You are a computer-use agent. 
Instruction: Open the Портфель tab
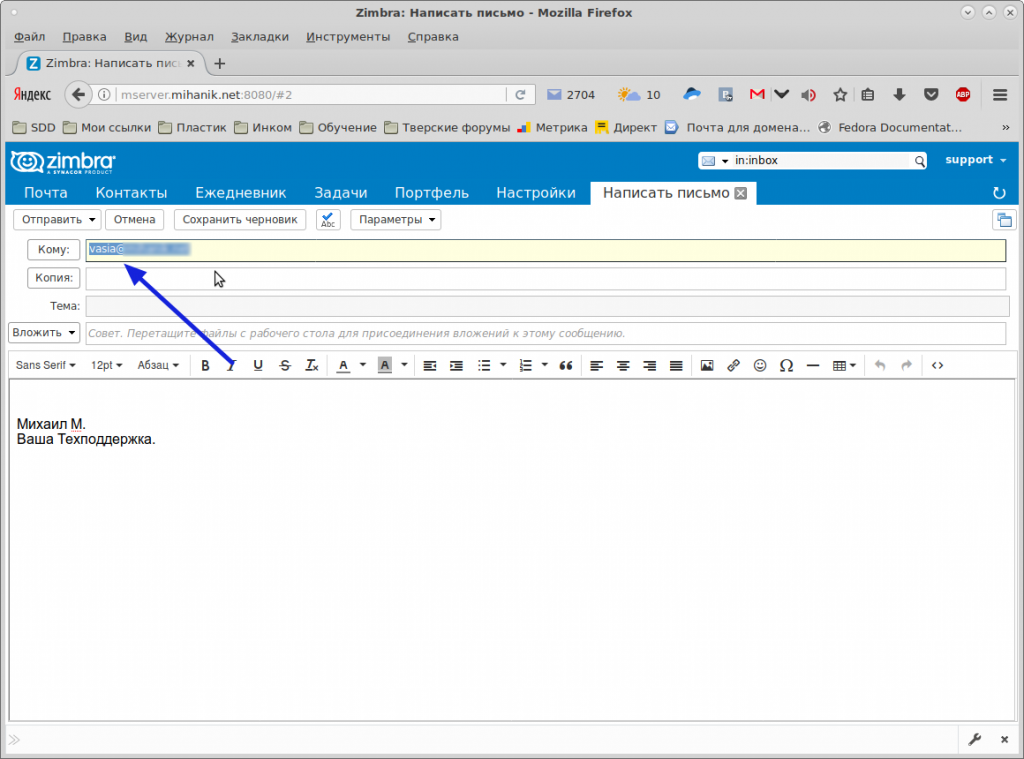click(432, 193)
